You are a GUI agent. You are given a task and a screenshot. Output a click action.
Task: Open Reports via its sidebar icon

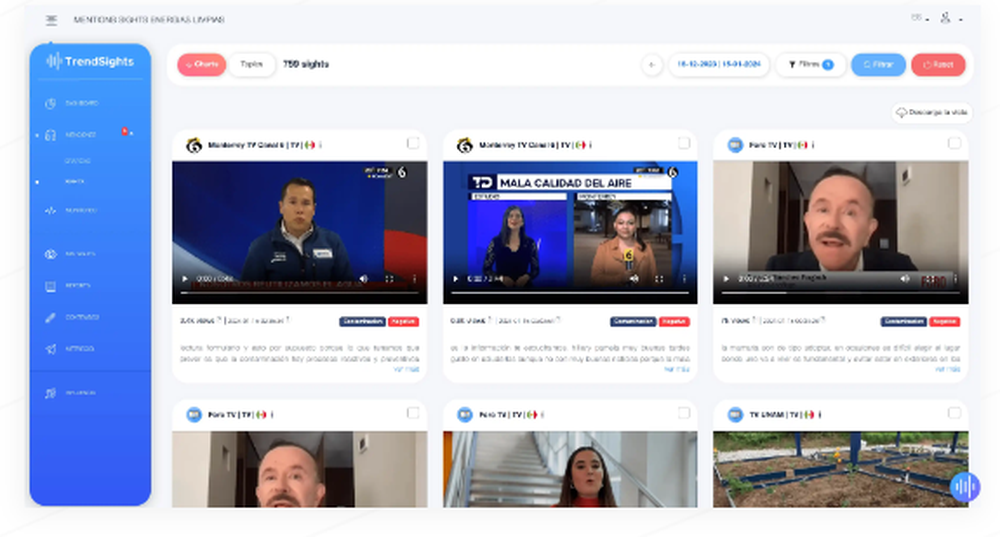tap(50, 286)
